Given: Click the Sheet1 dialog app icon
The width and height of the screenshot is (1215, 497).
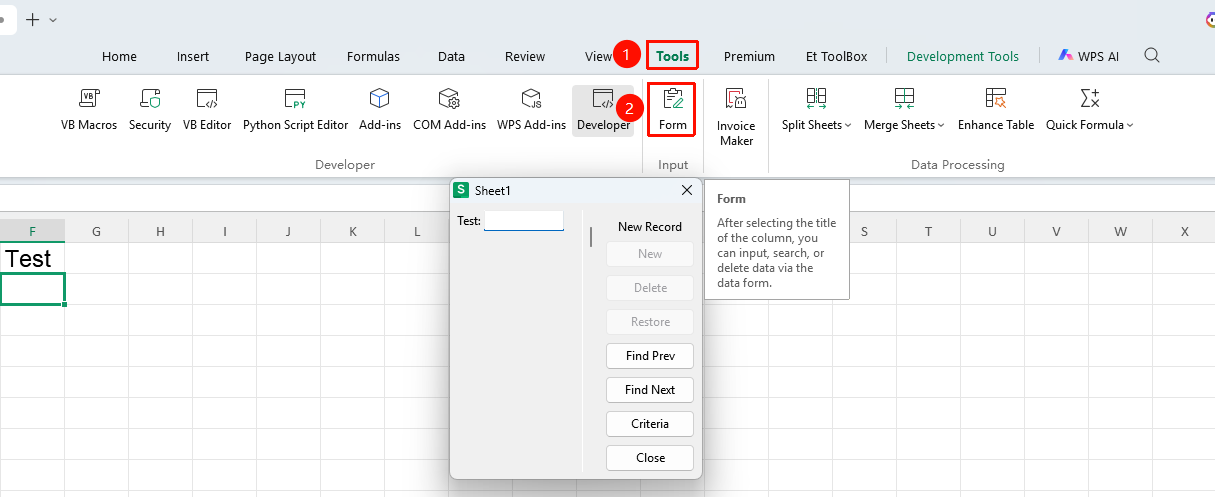Looking at the screenshot, I should (461, 190).
